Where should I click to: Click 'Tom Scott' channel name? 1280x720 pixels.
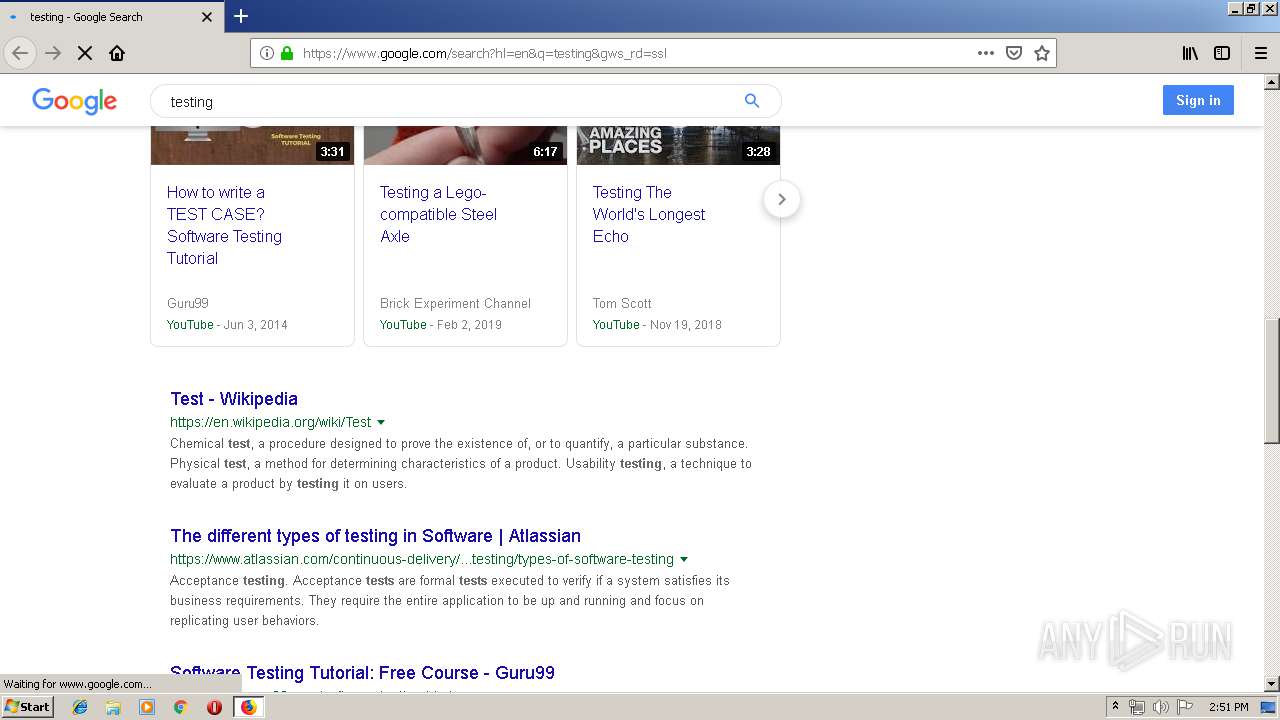click(622, 303)
